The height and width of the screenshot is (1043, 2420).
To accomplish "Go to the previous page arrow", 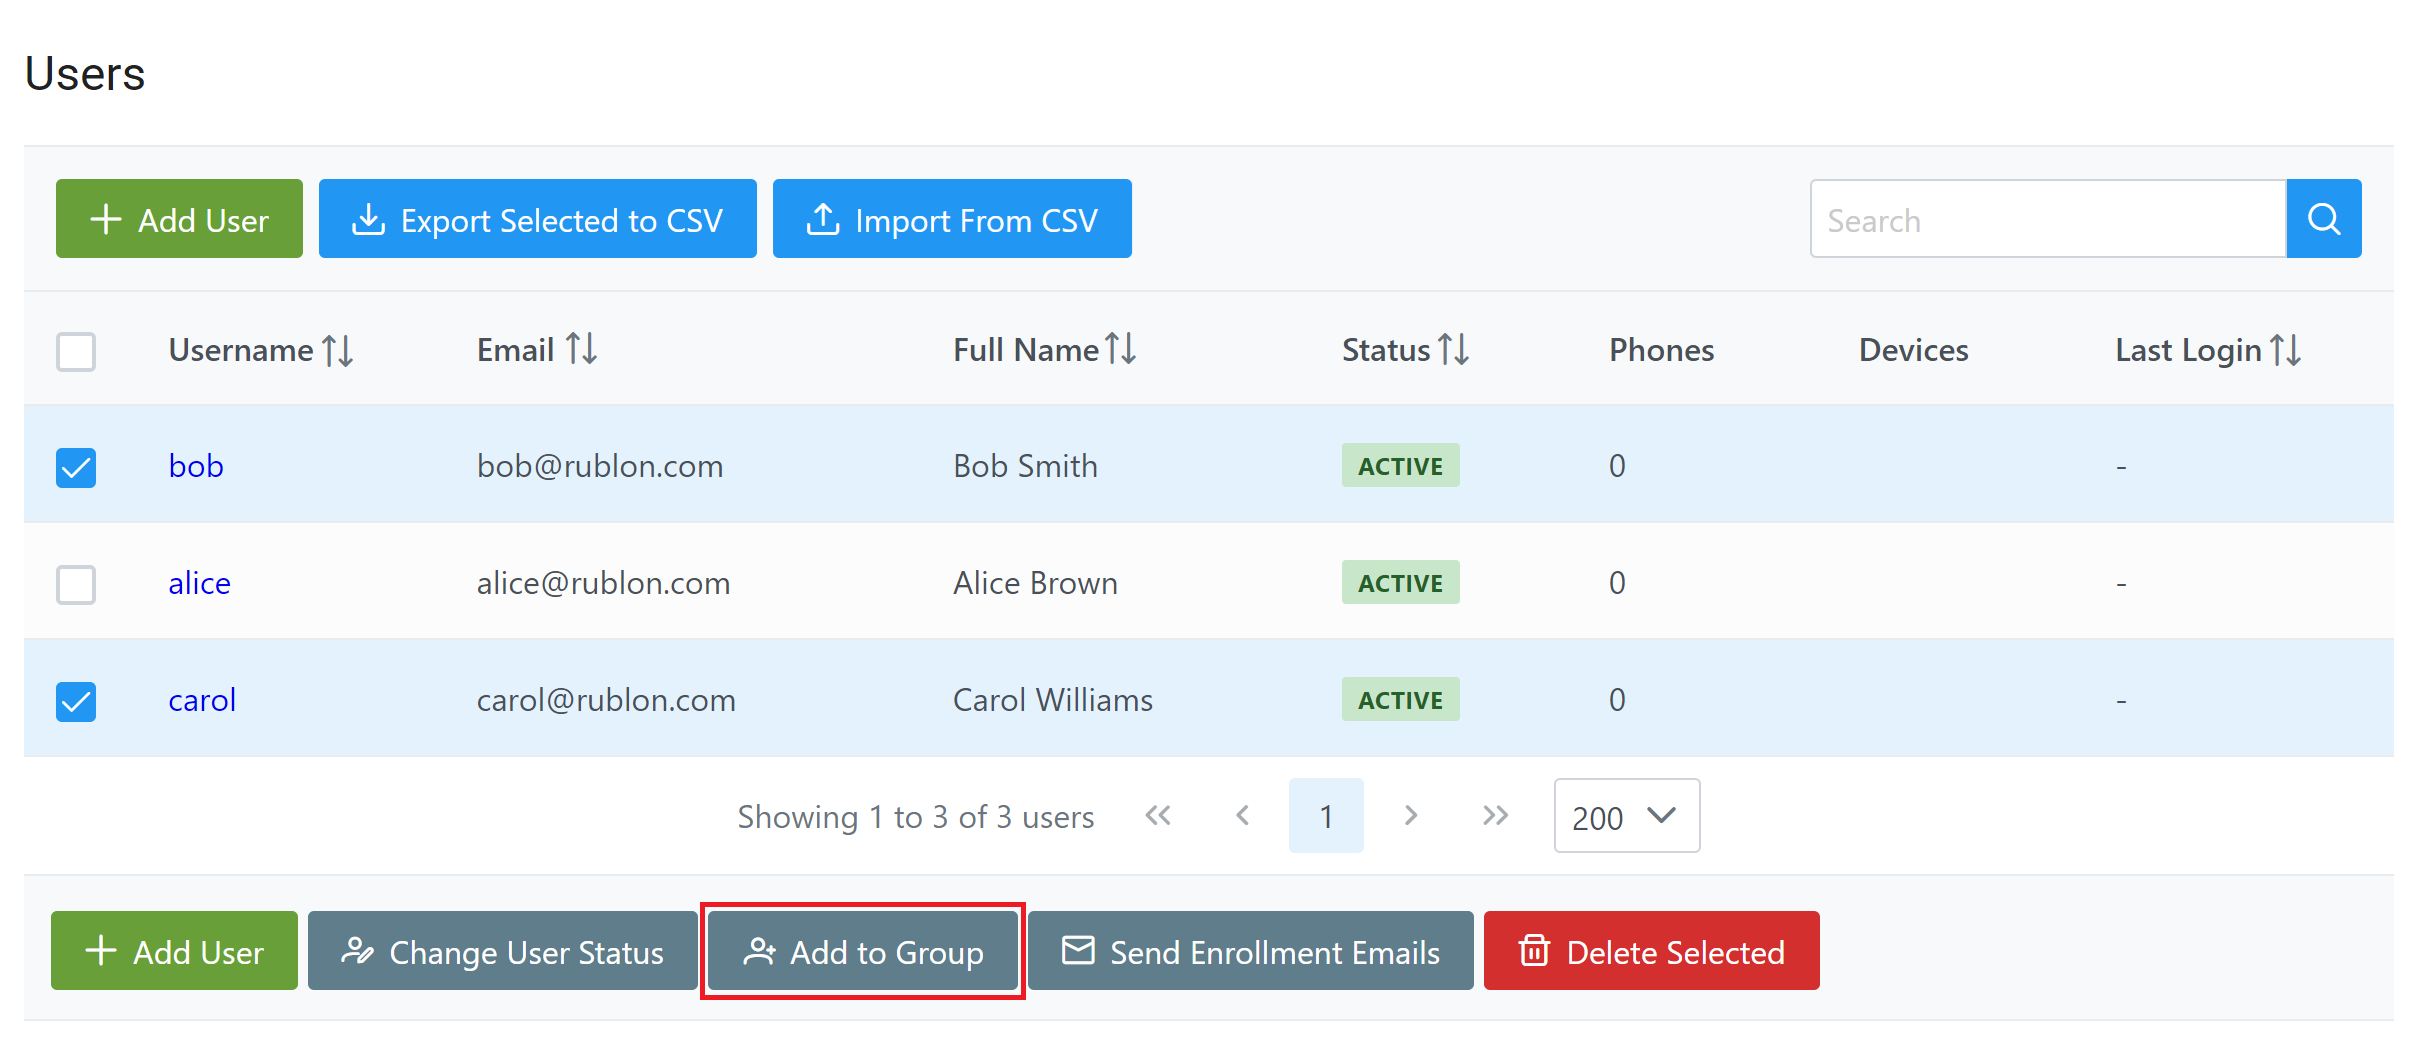I will click(x=1243, y=816).
